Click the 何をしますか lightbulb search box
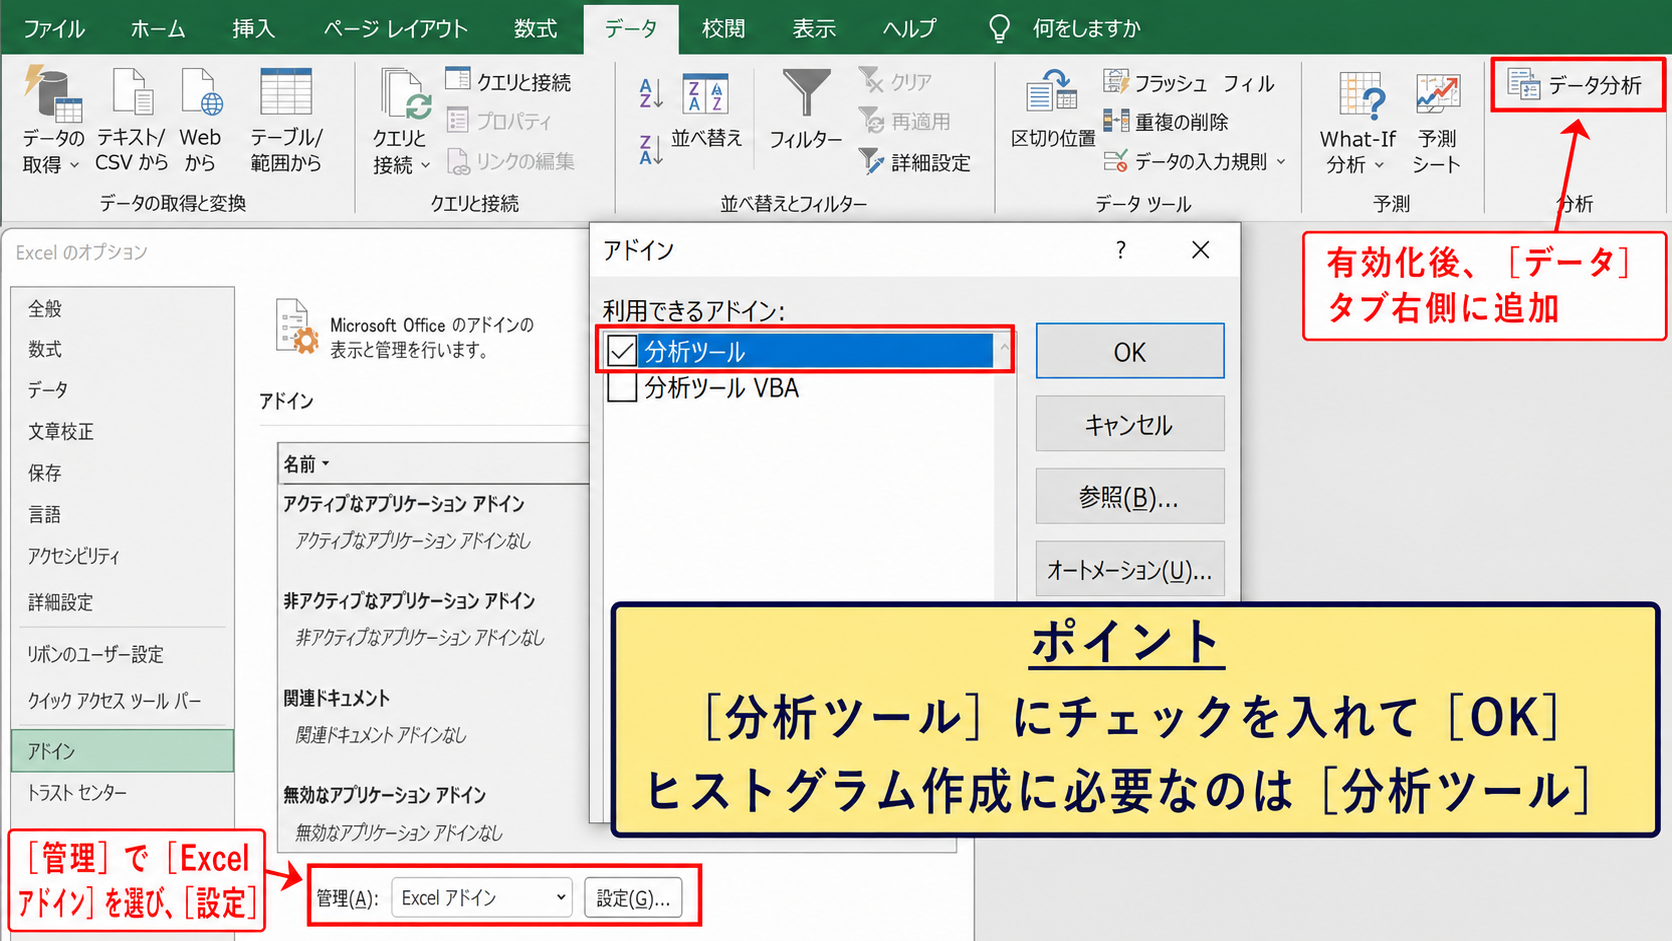This screenshot has width=1672, height=941. 1065,28
